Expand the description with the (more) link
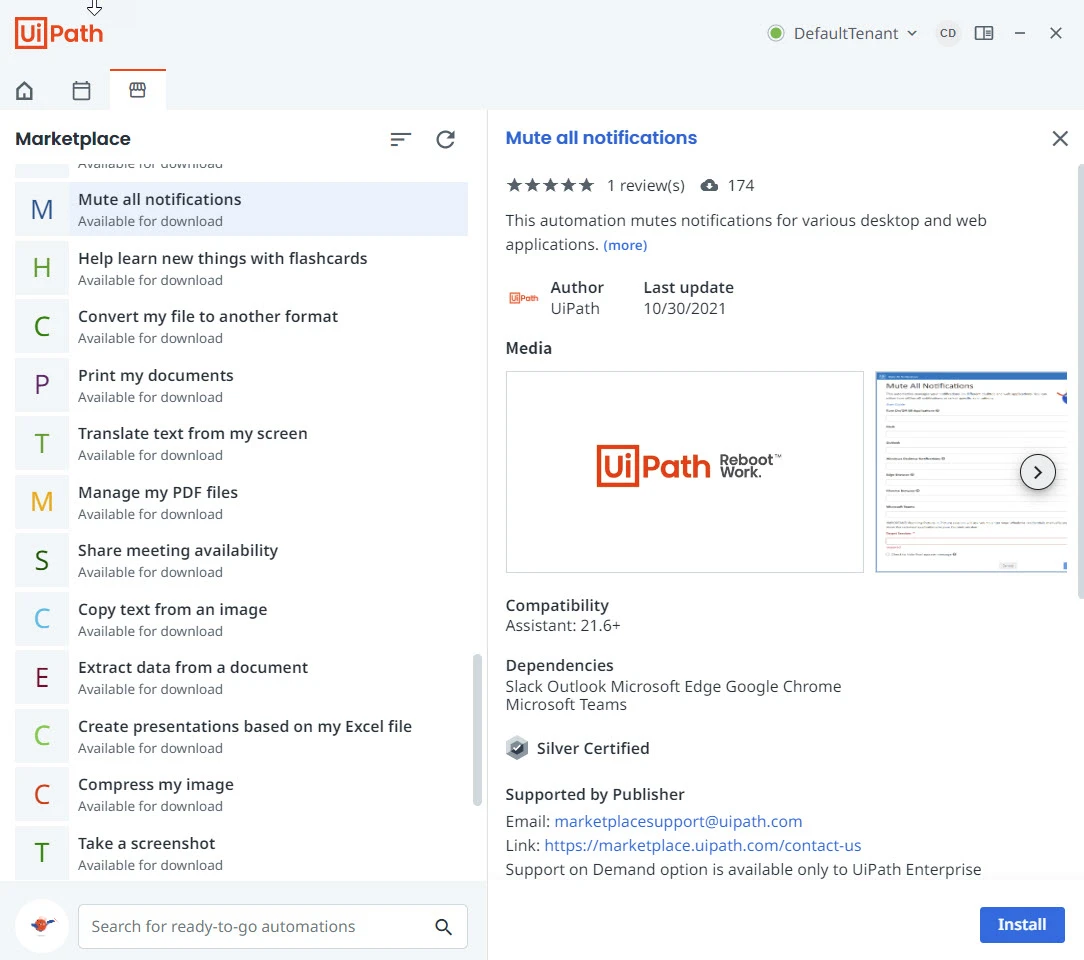Viewport: 1084px width, 960px height. 625,245
